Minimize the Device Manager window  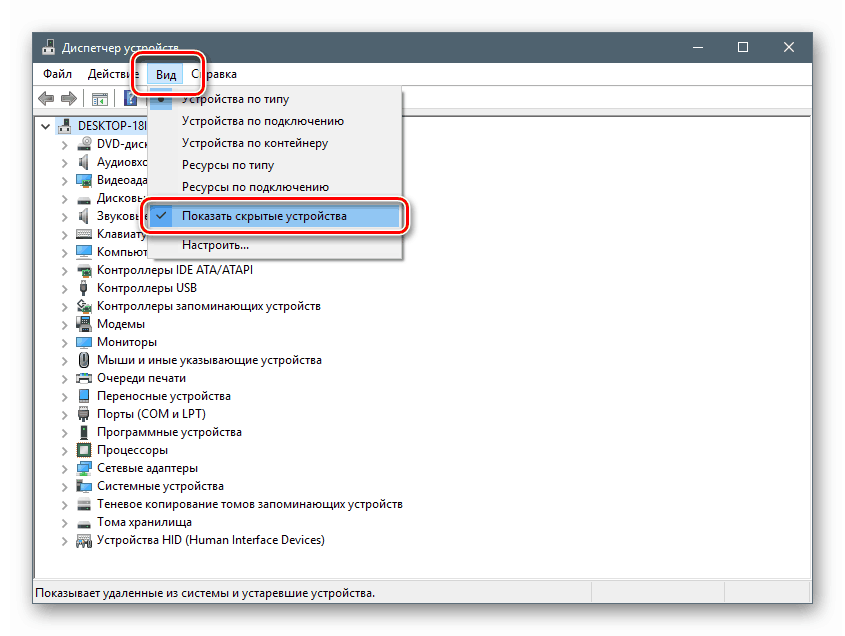click(x=698, y=47)
